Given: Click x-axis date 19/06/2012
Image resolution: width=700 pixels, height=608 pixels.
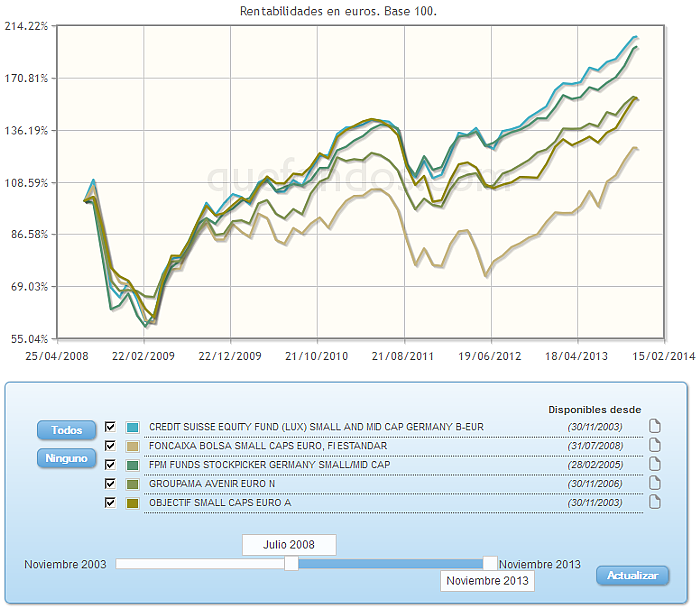Looking at the screenshot, I should pos(490,356).
